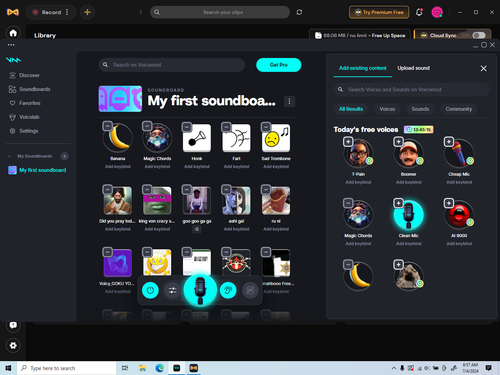The width and height of the screenshot is (500, 375).
Task: Add keybind for ashi gal sound
Action: click(236, 229)
